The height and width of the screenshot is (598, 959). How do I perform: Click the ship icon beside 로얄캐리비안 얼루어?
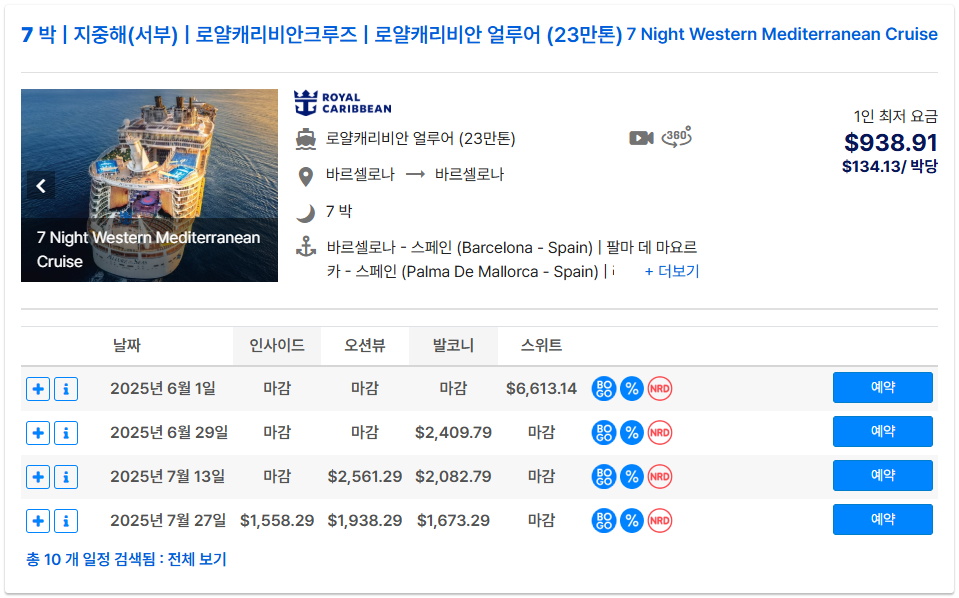coord(306,139)
